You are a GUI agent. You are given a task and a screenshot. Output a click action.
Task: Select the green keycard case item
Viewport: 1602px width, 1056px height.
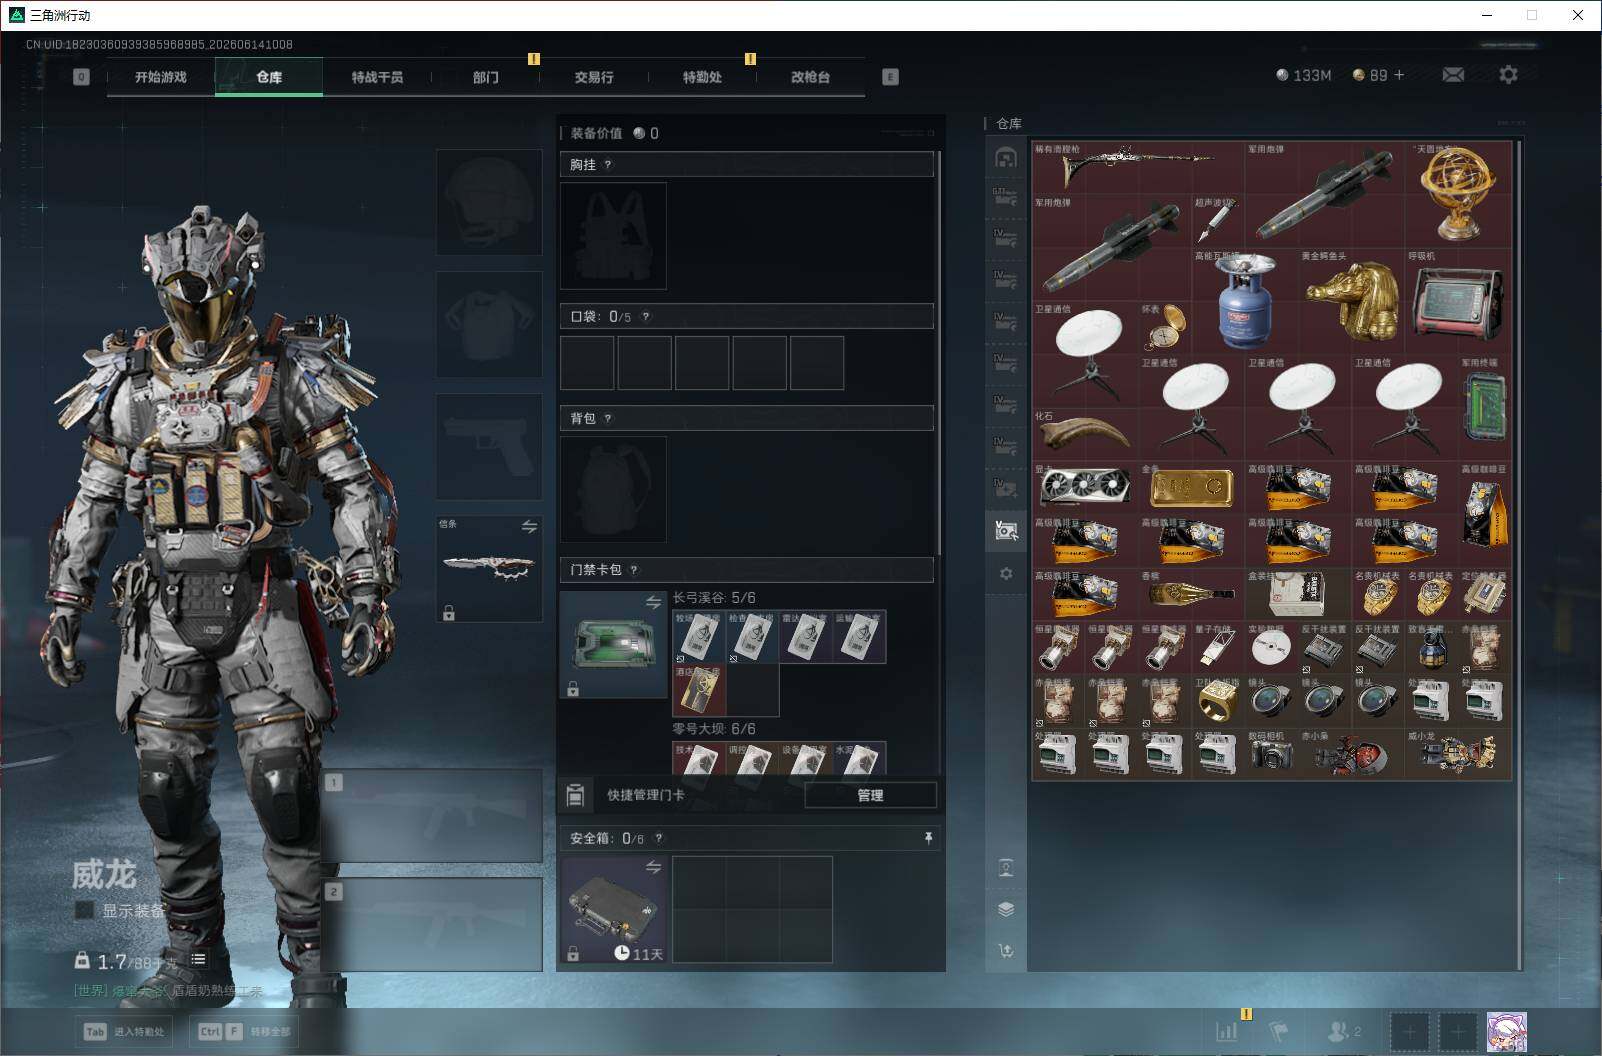(x=613, y=644)
